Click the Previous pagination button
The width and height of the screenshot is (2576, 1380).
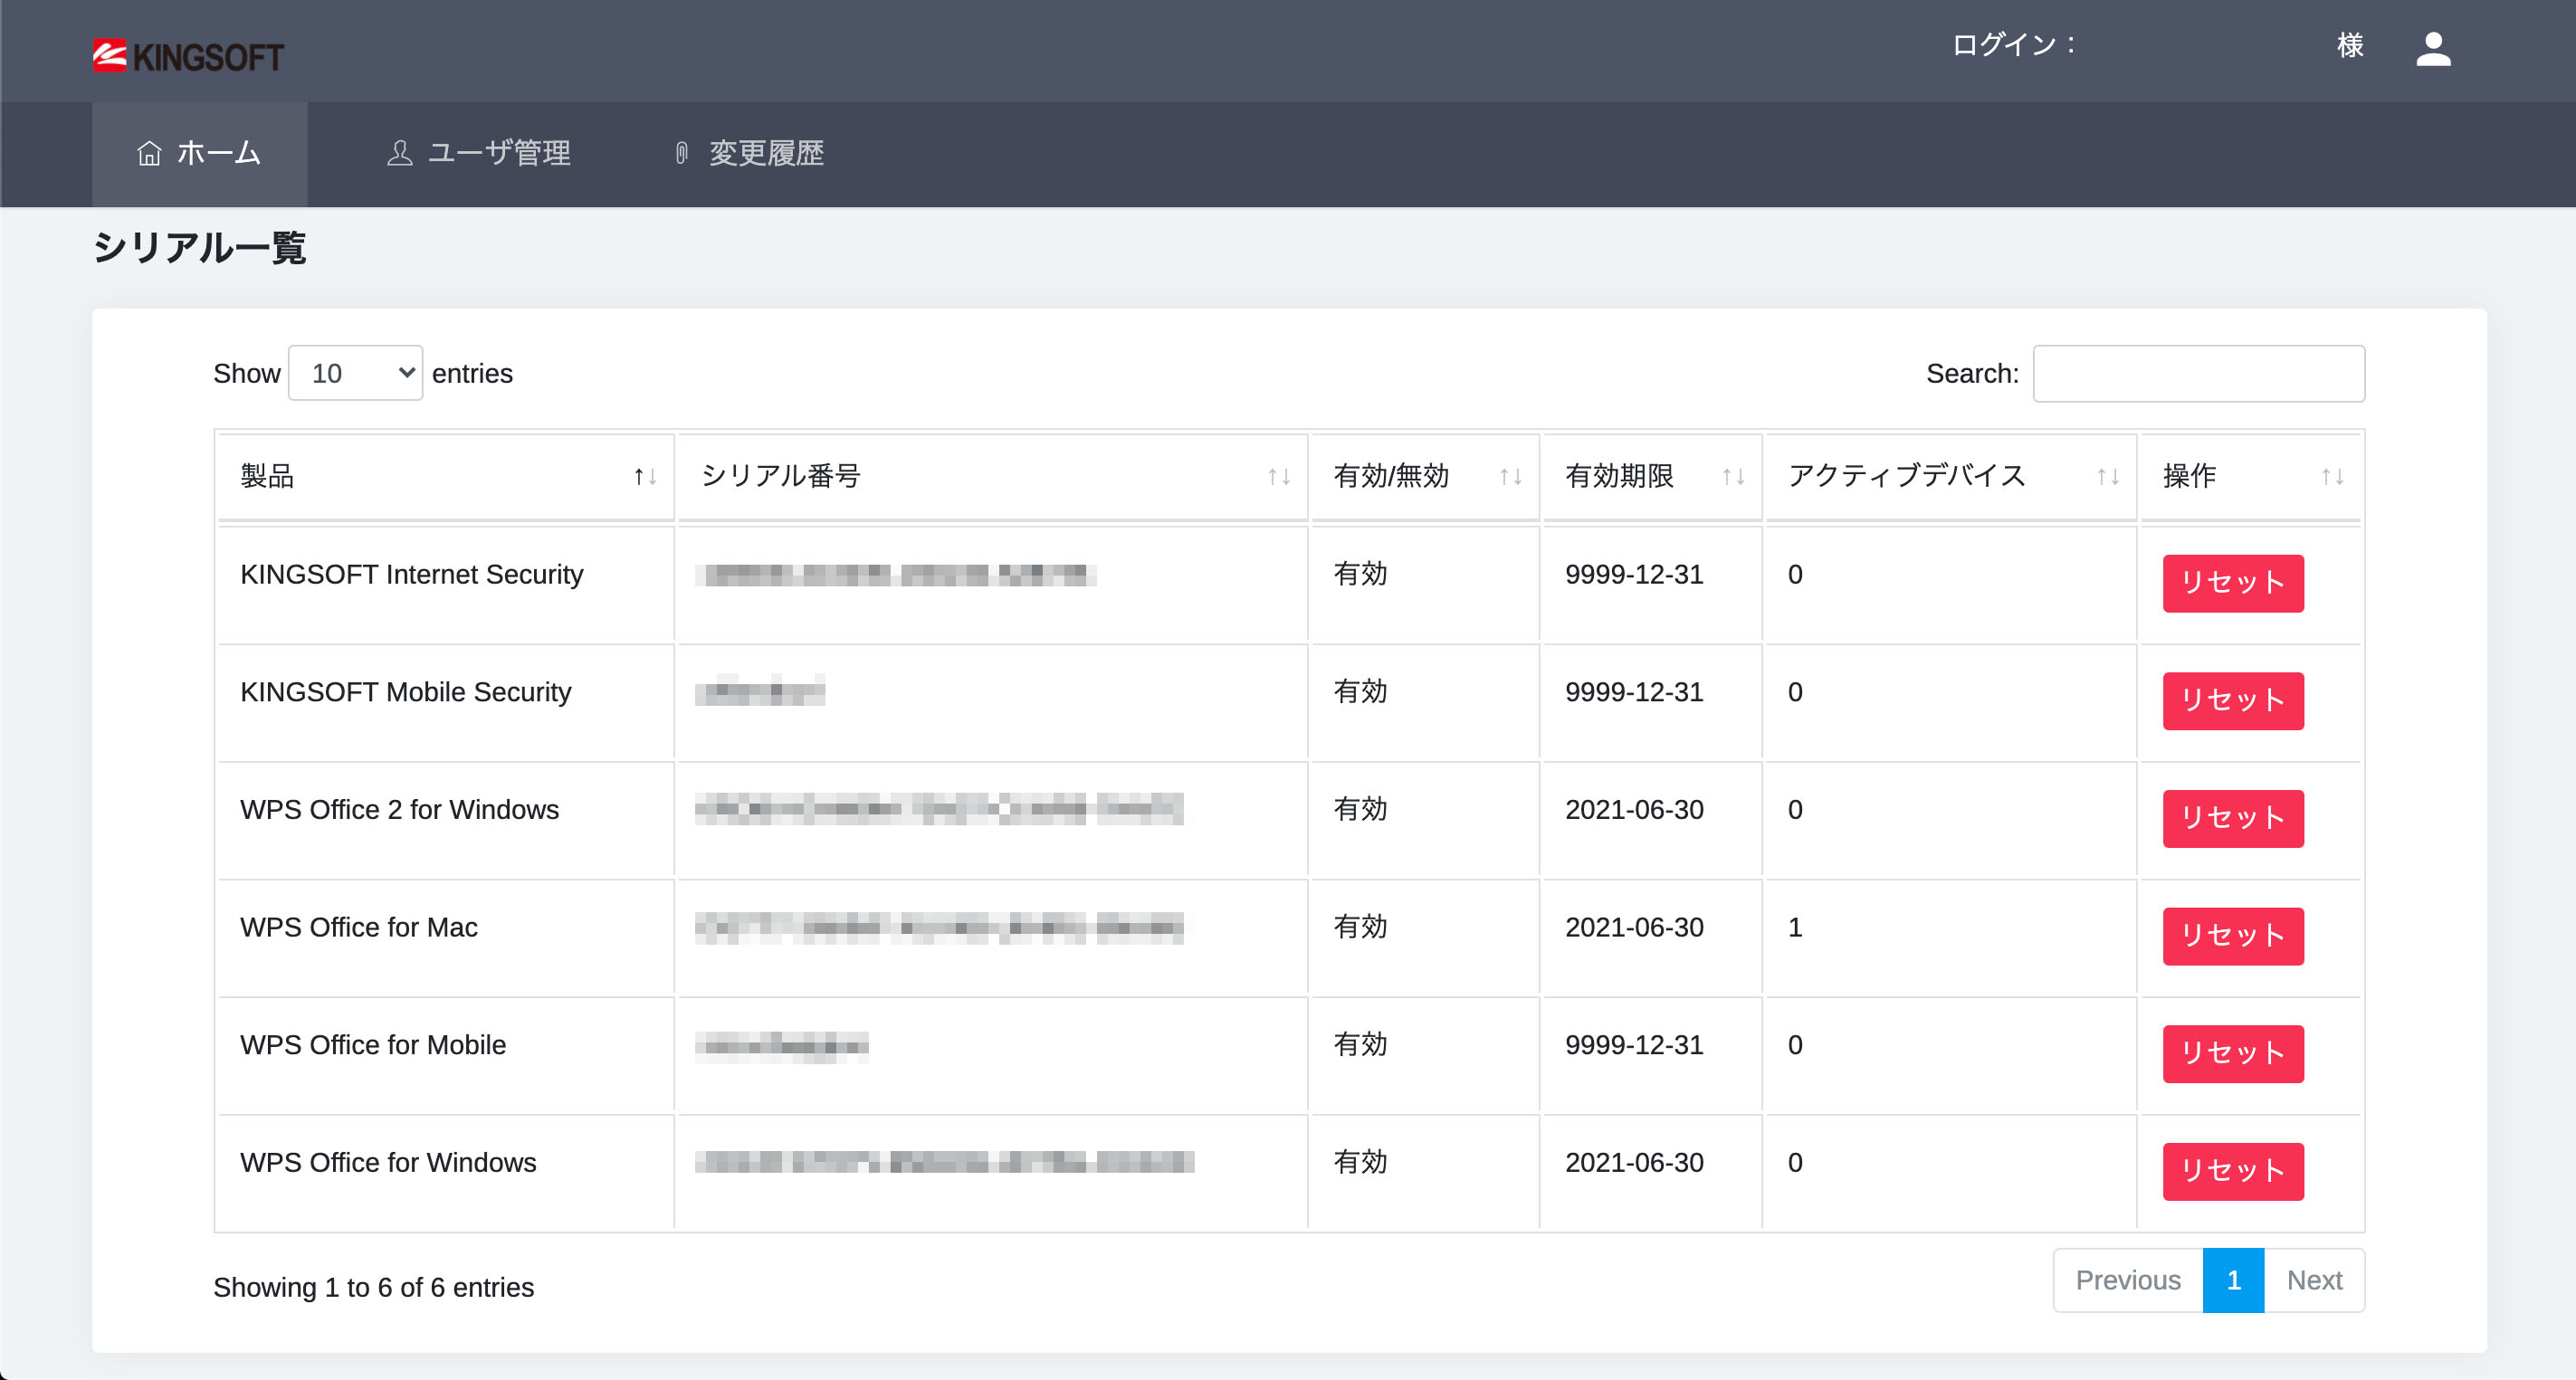pyautogui.click(x=2127, y=1280)
